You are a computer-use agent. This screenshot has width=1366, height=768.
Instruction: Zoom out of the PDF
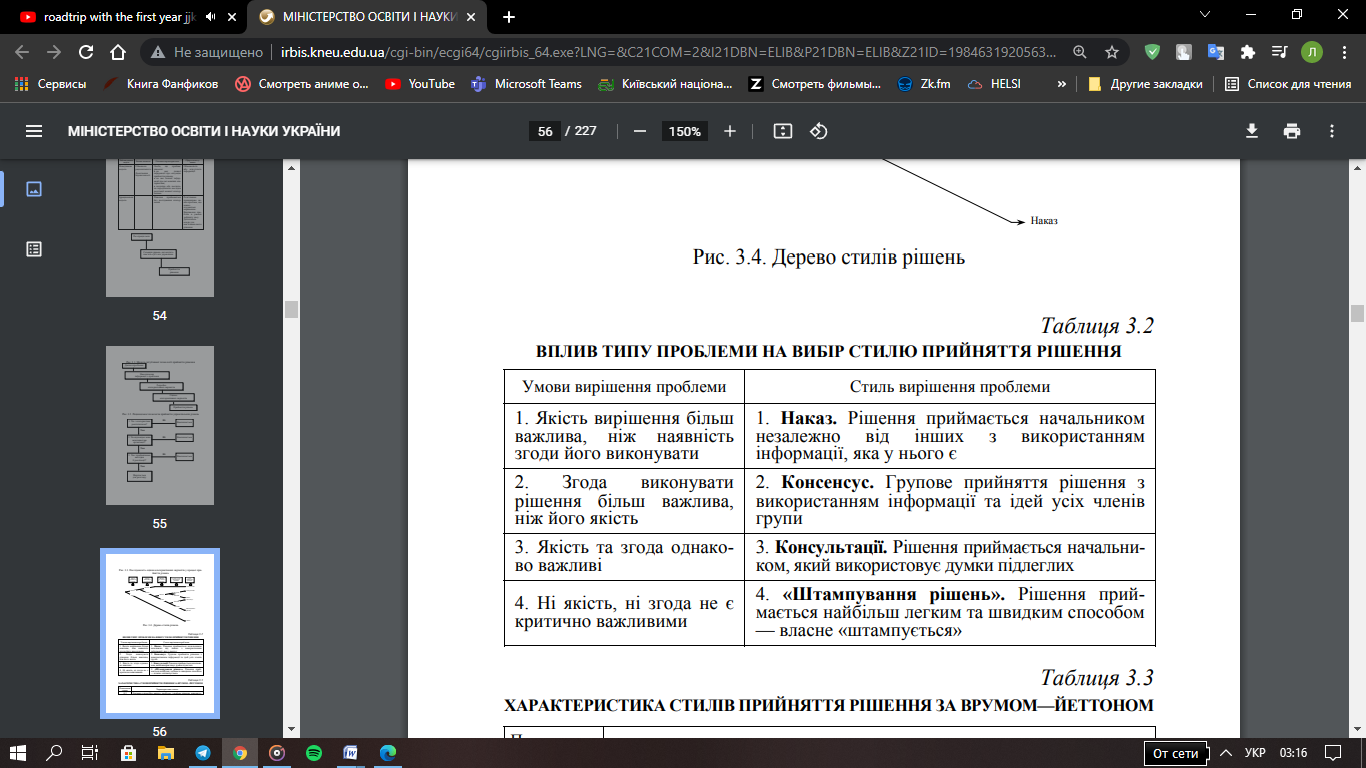point(640,131)
